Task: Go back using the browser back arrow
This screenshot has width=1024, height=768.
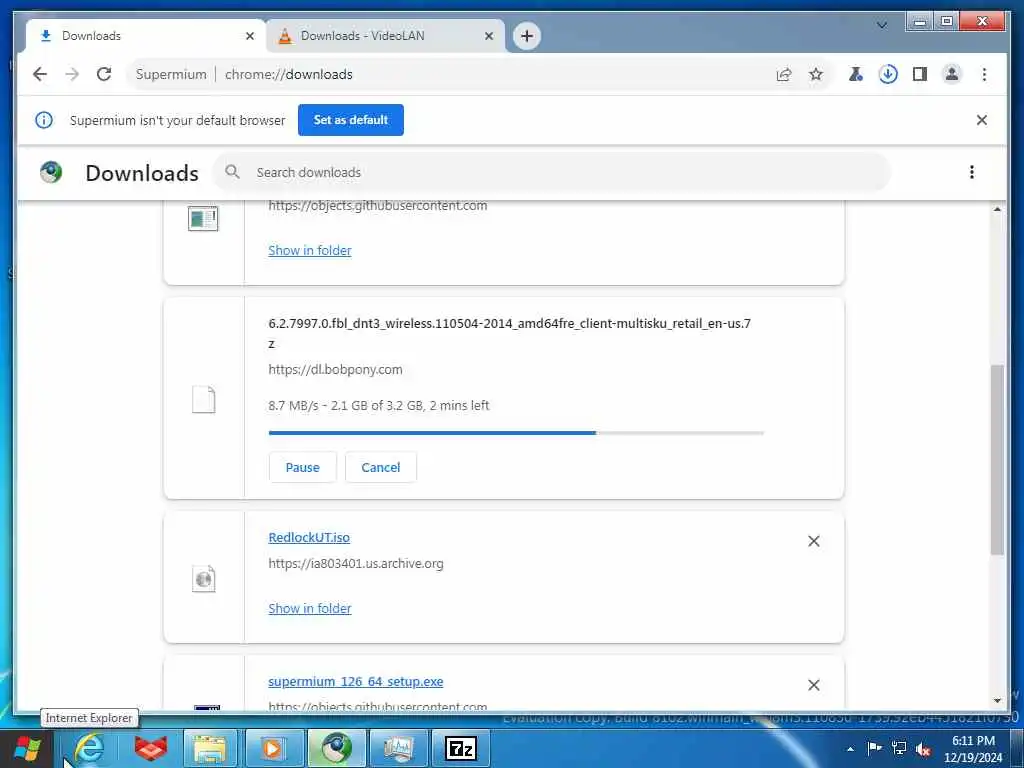Action: click(x=40, y=74)
